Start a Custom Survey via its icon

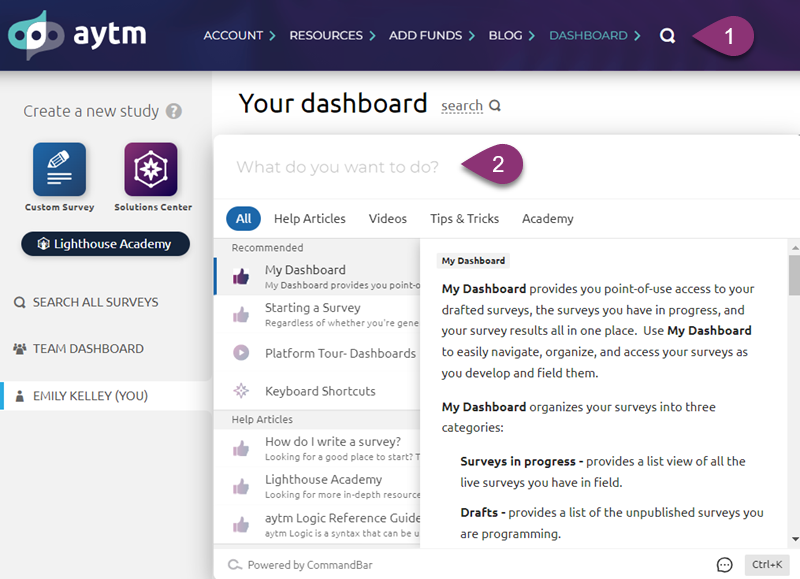(59, 169)
